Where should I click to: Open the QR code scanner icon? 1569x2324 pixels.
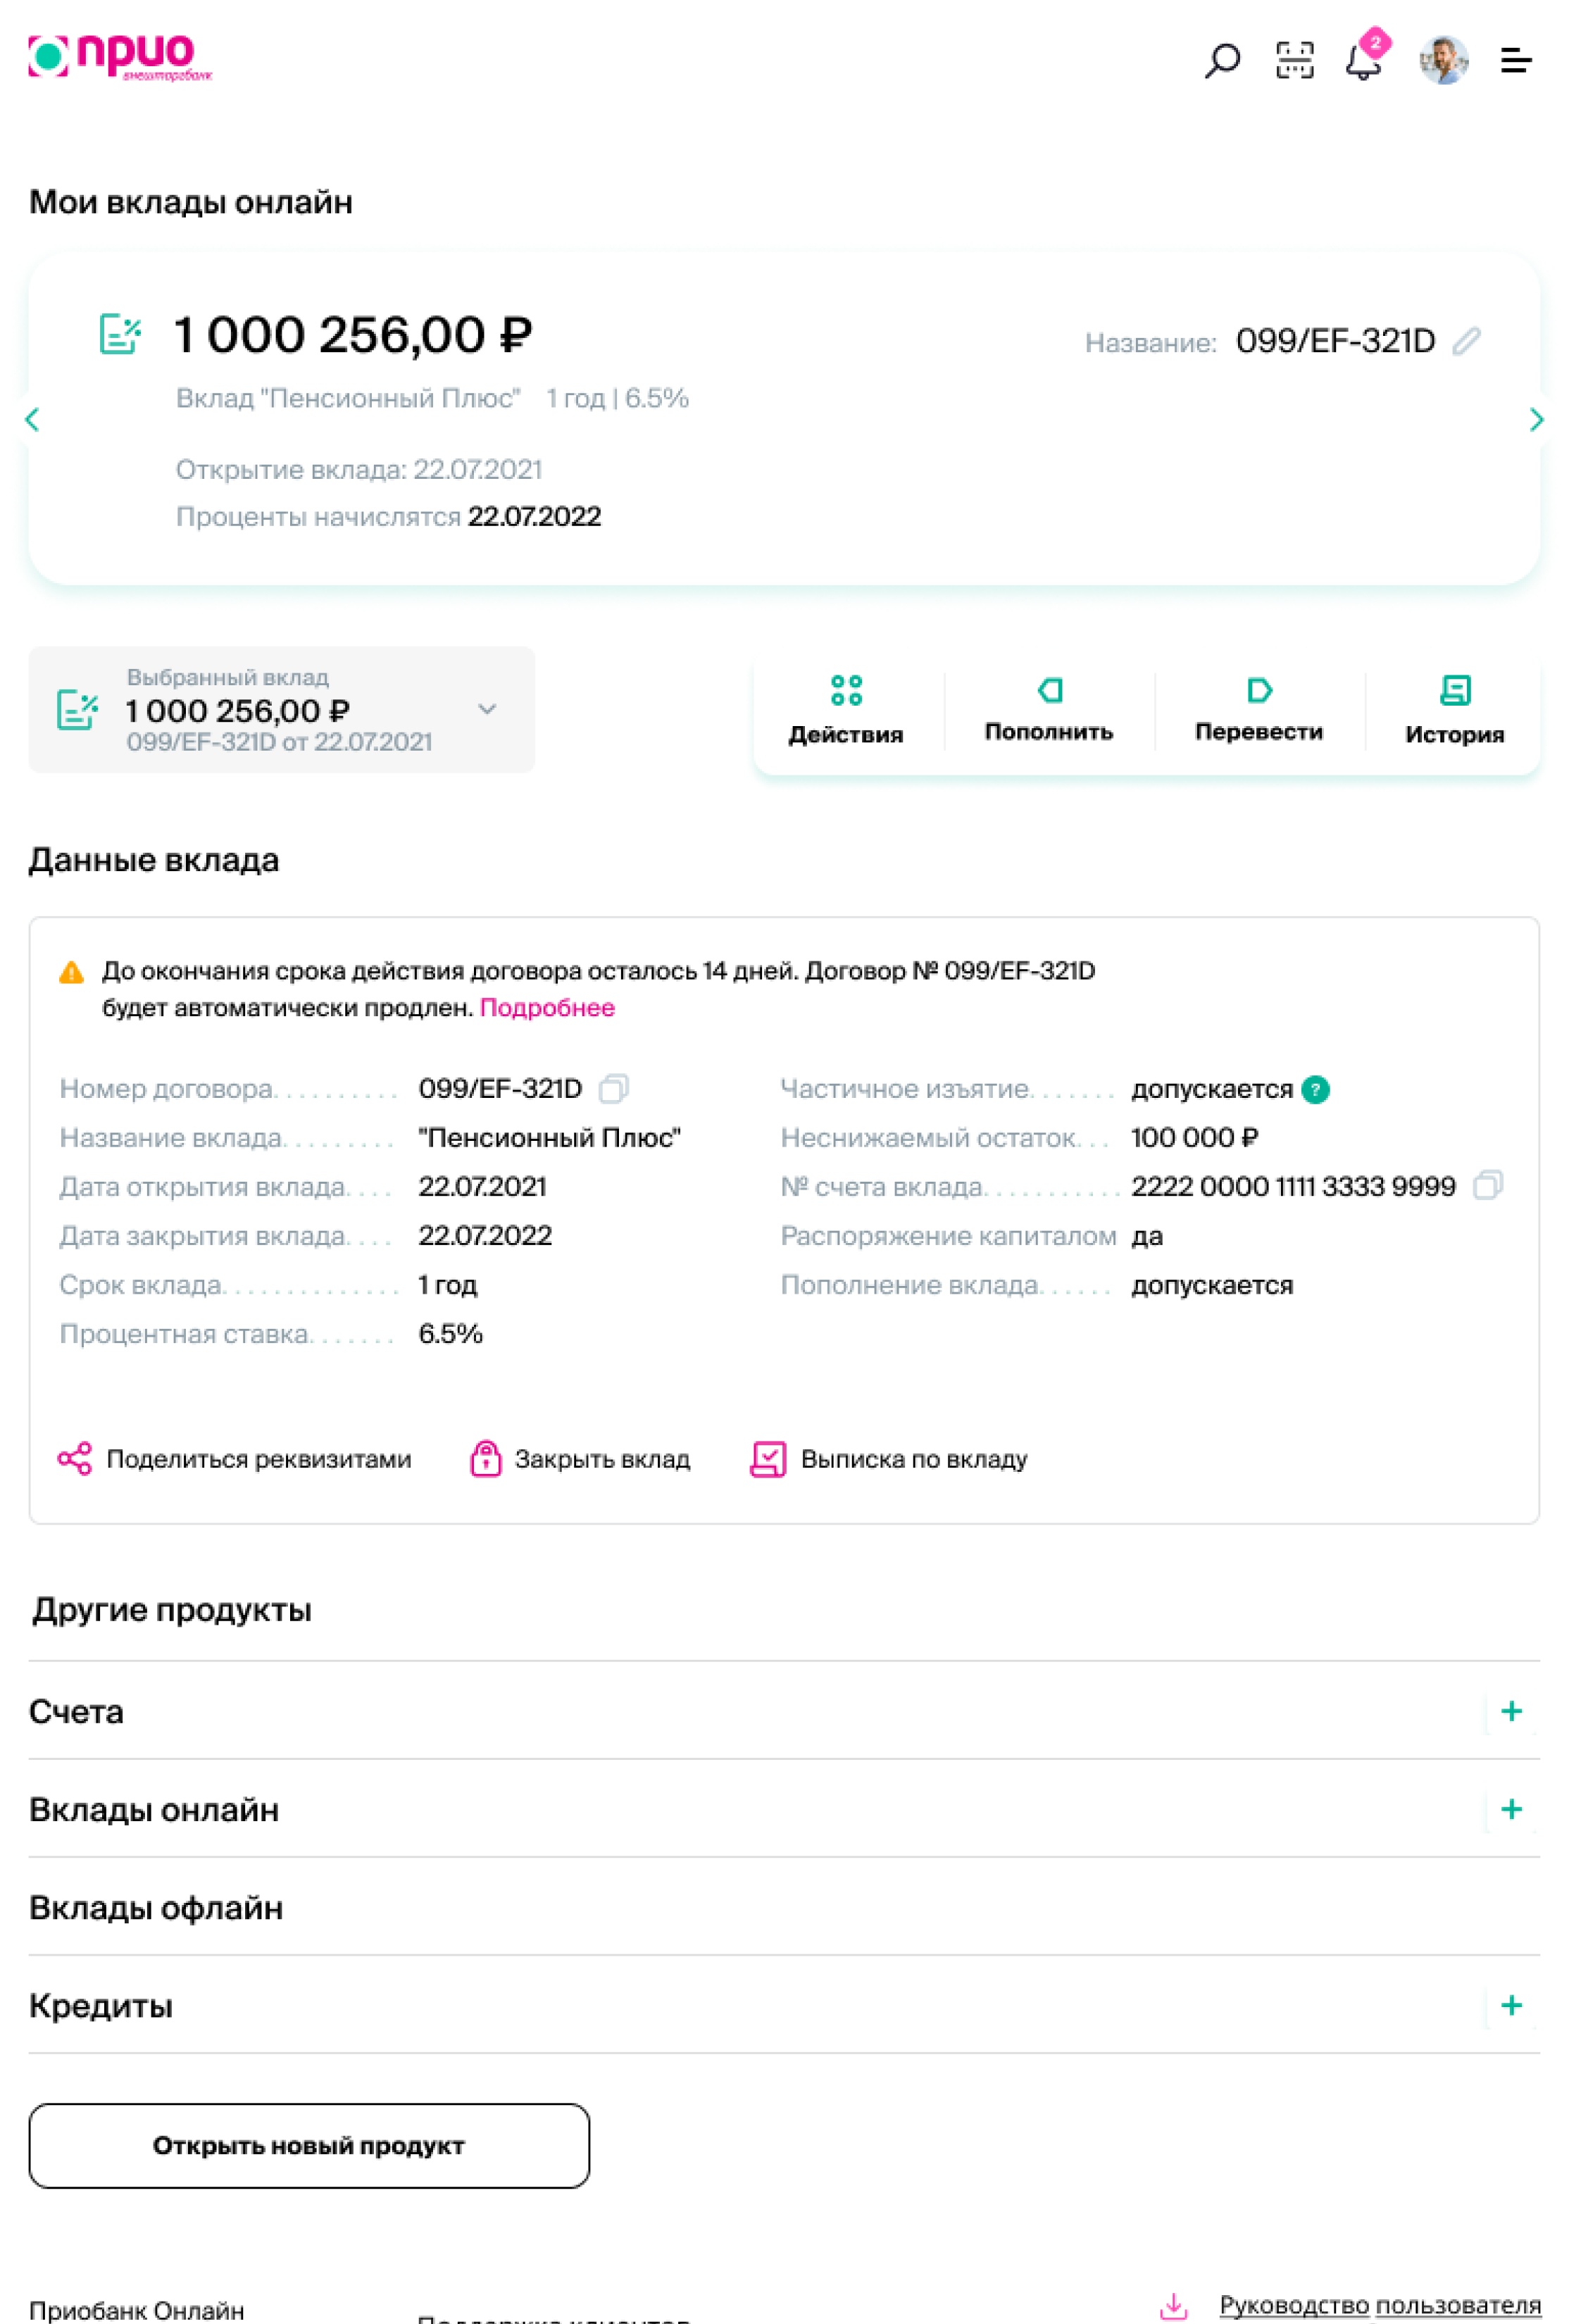coord(1294,60)
